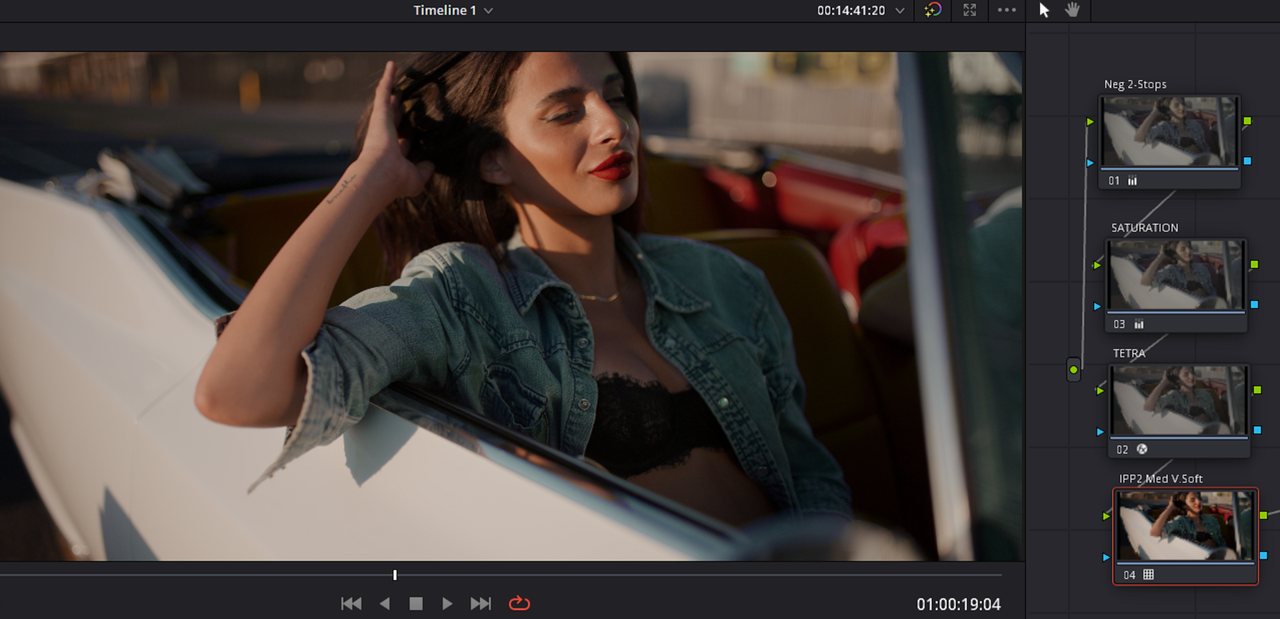Select the hand pan tool

pyautogui.click(x=1073, y=10)
